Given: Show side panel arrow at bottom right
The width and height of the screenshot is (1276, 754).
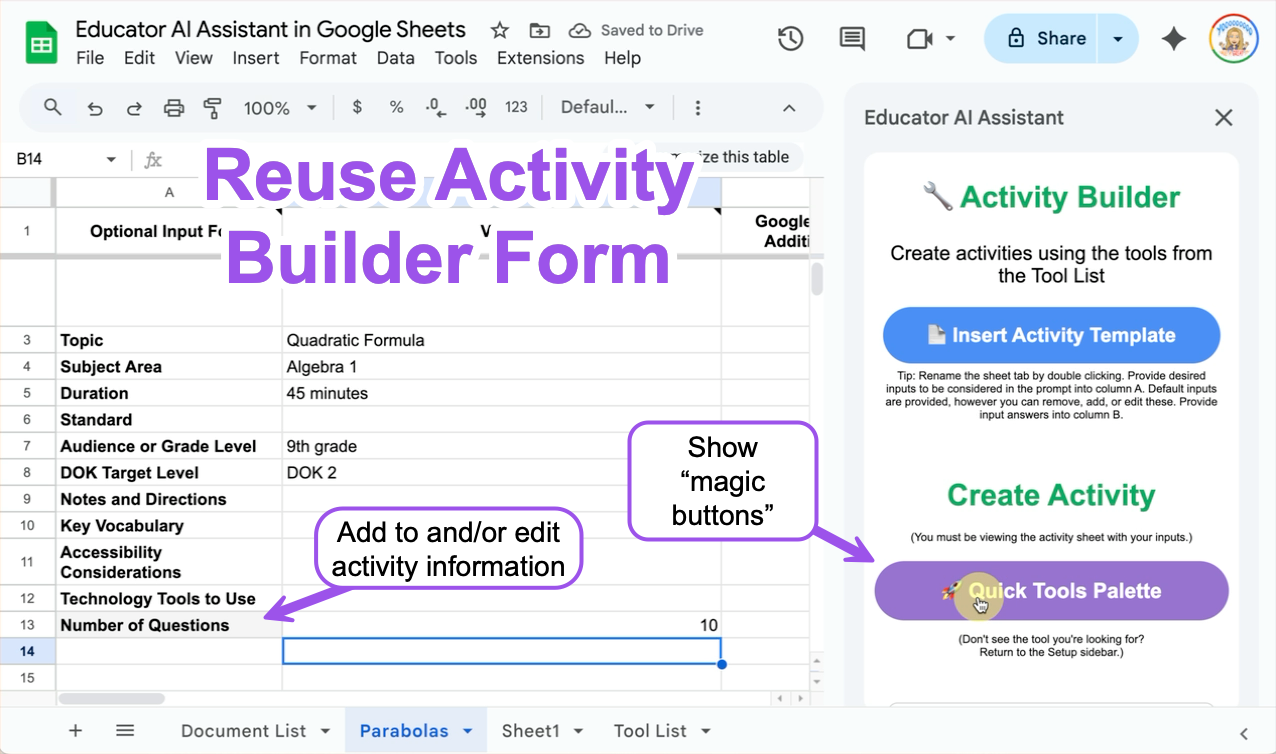Looking at the screenshot, I should click(x=1244, y=734).
